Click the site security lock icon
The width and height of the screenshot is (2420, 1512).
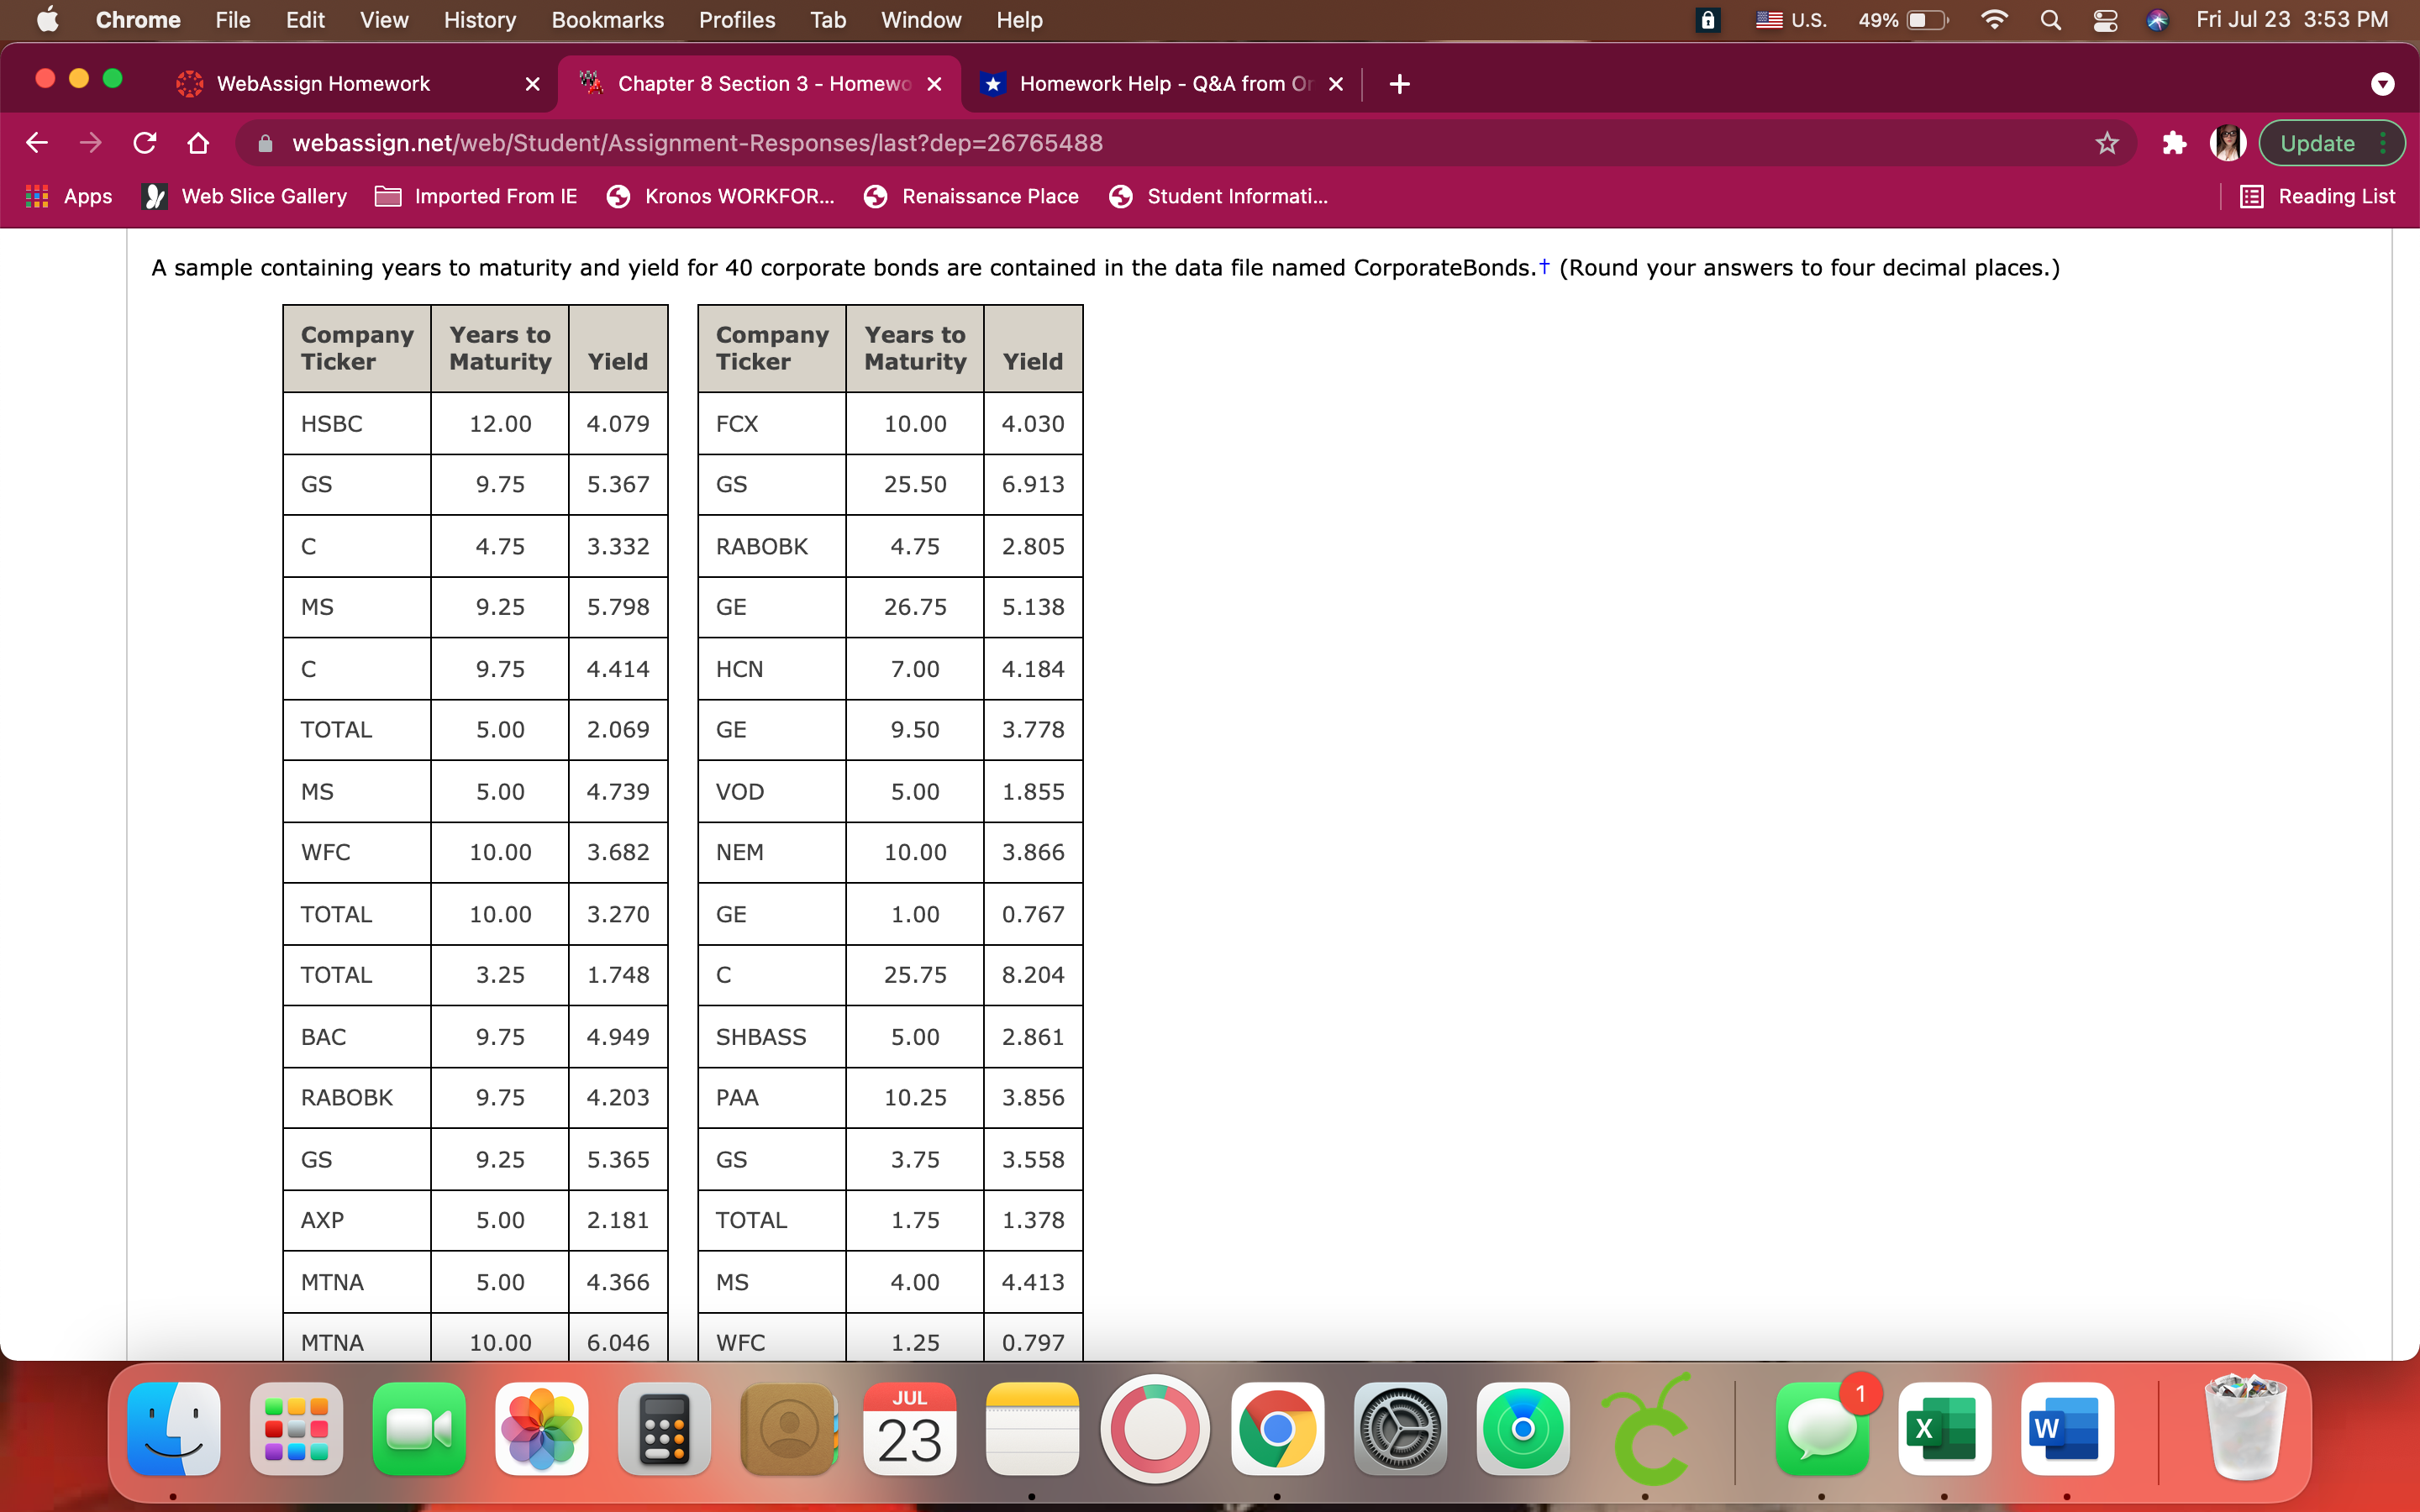264,142
